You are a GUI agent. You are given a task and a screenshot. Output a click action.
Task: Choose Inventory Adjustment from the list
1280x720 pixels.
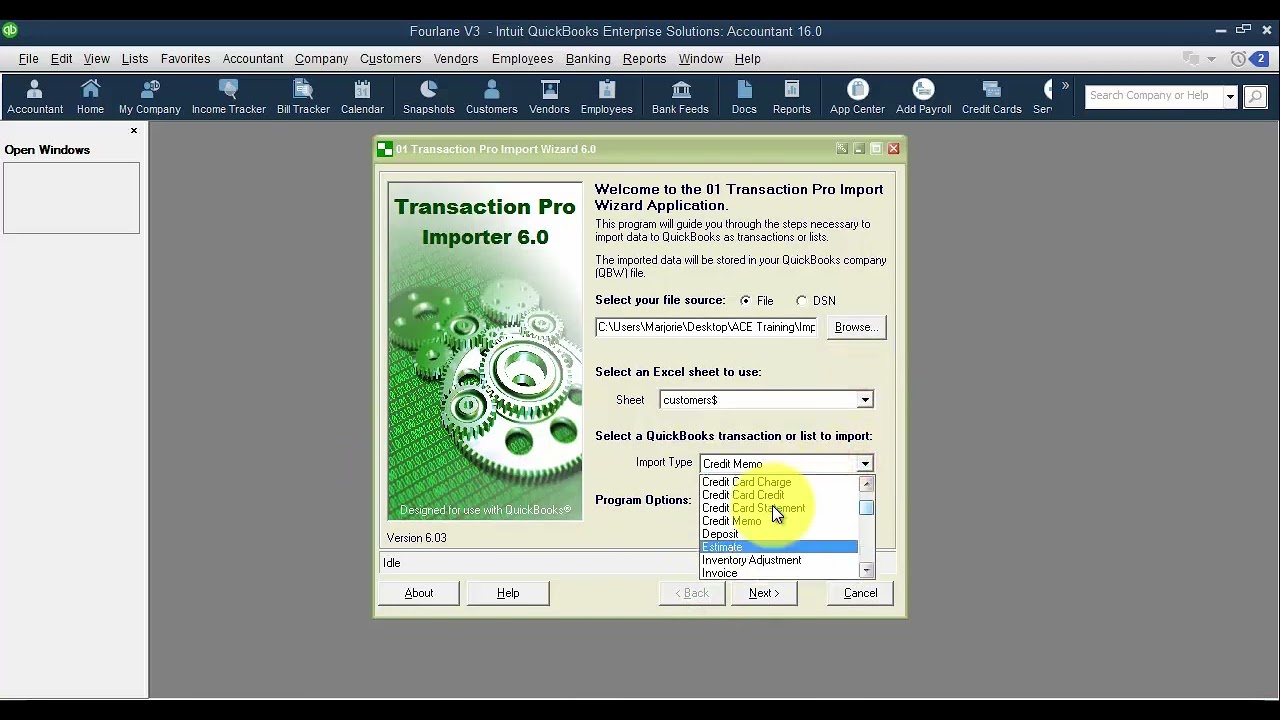(x=751, y=560)
